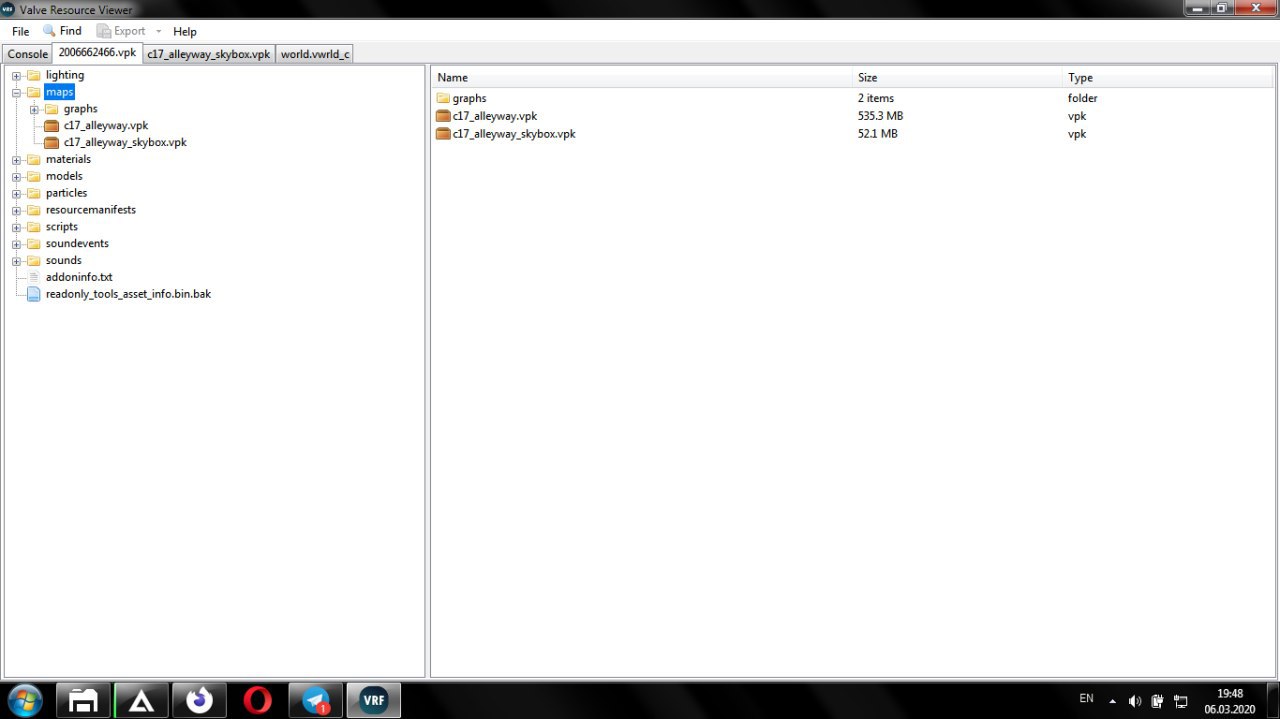Expand the soundevents folder node

pos(17,244)
